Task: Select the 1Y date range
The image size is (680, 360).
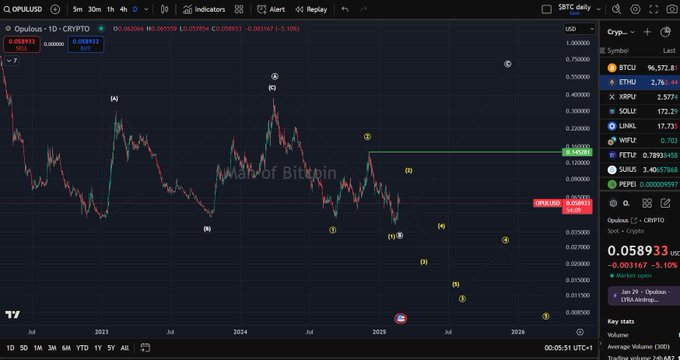Action: (x=98, y=348)
